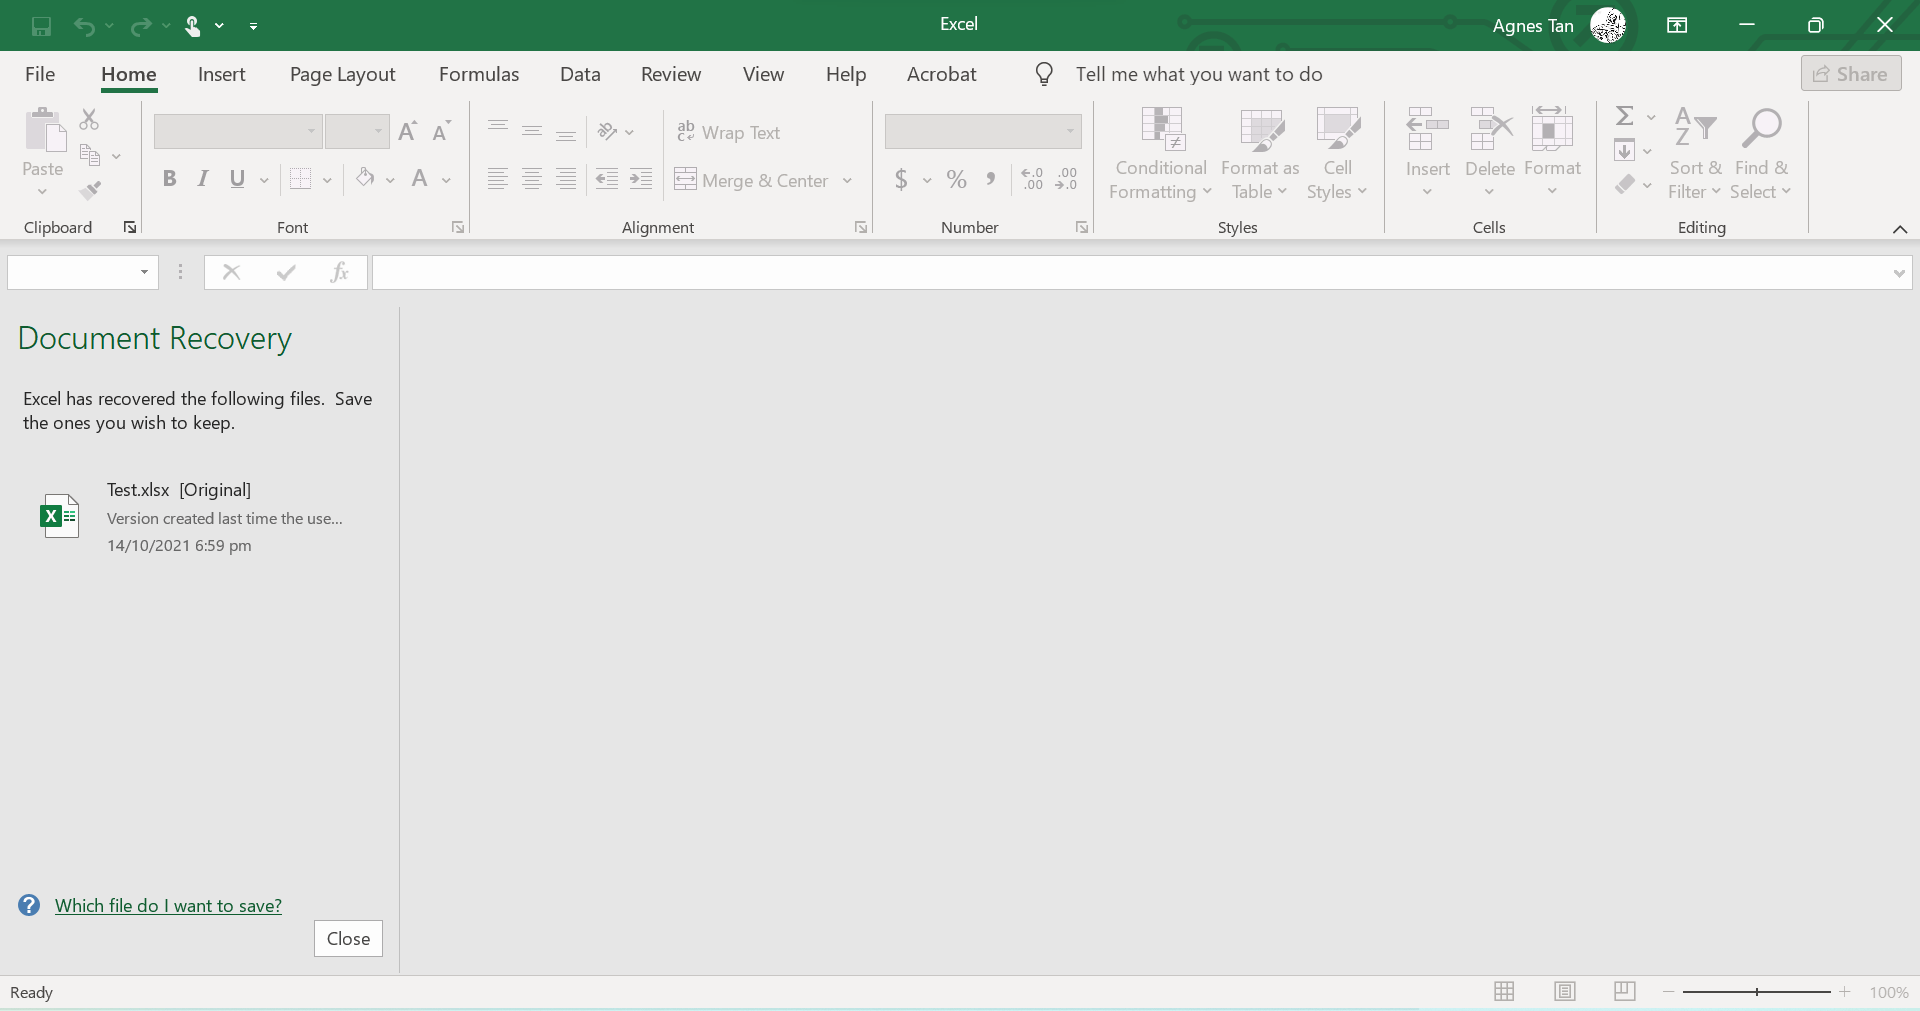Expand the Merge & Center options arrow
Viewport: 1920px width, 1011px height.
(847, 180)
